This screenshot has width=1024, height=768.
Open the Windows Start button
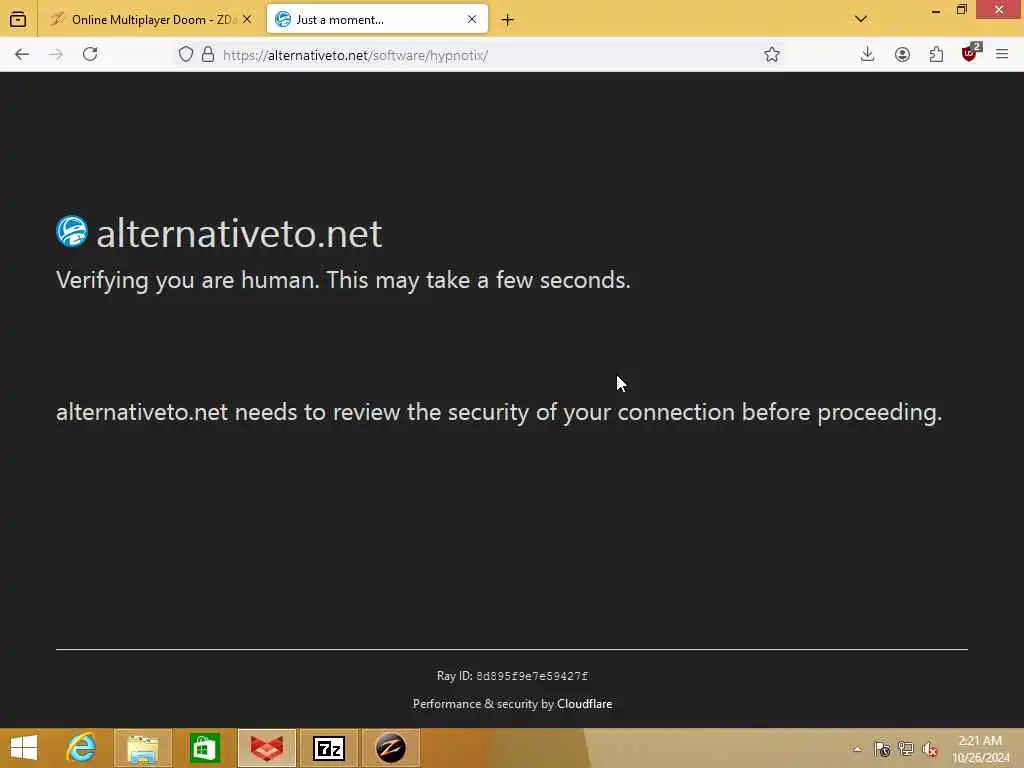click(x=24, y=748)
